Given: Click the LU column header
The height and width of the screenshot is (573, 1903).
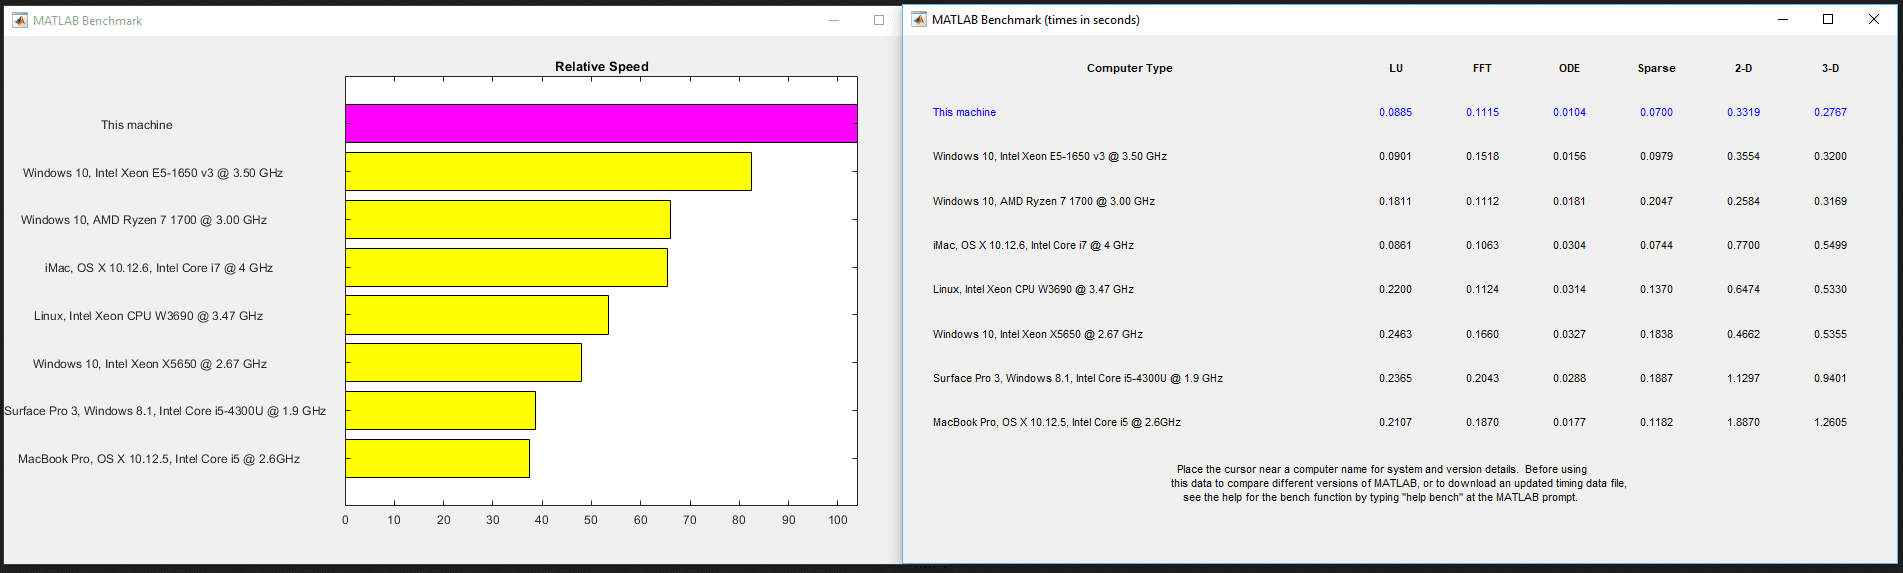Looking at the screenshot, I should point(1396,68).
